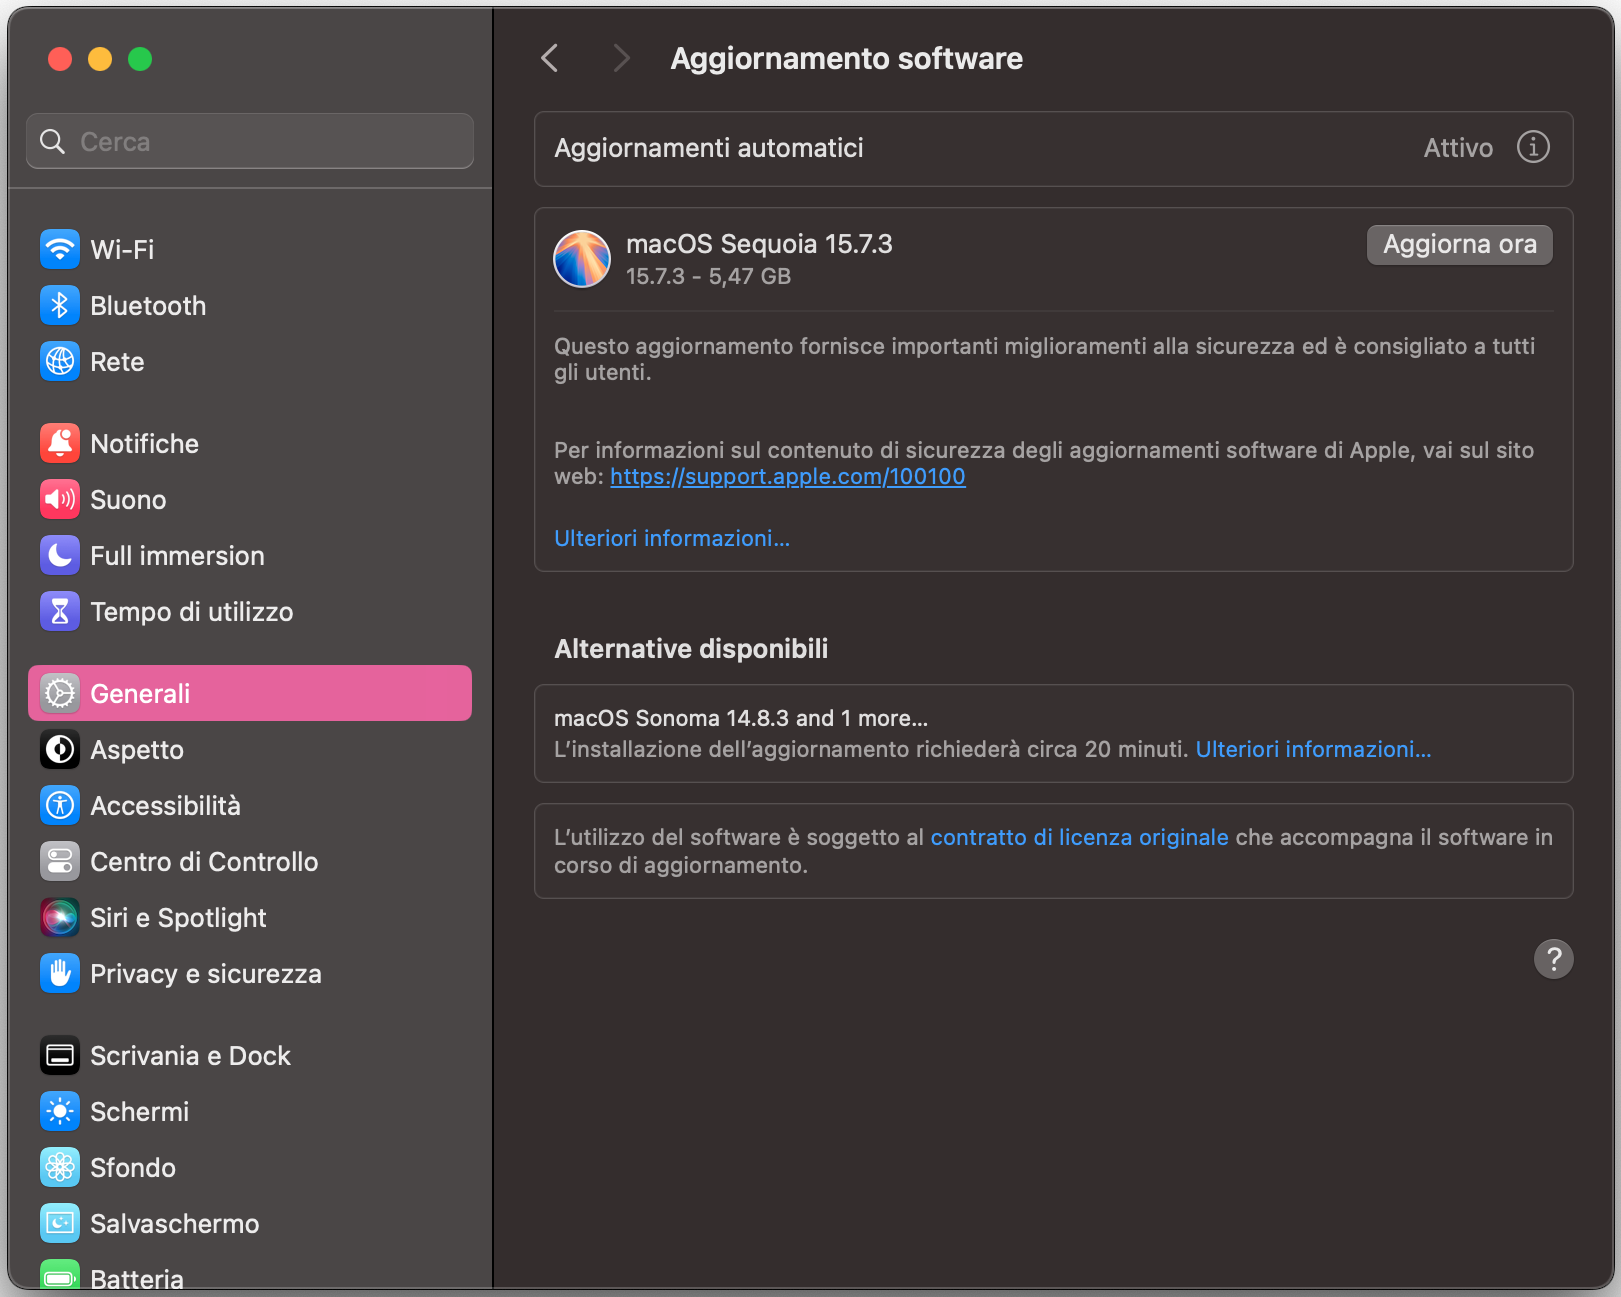Click the help question mark icon
This screenshot has height=1297, width=1621.
pos(1553,960)
